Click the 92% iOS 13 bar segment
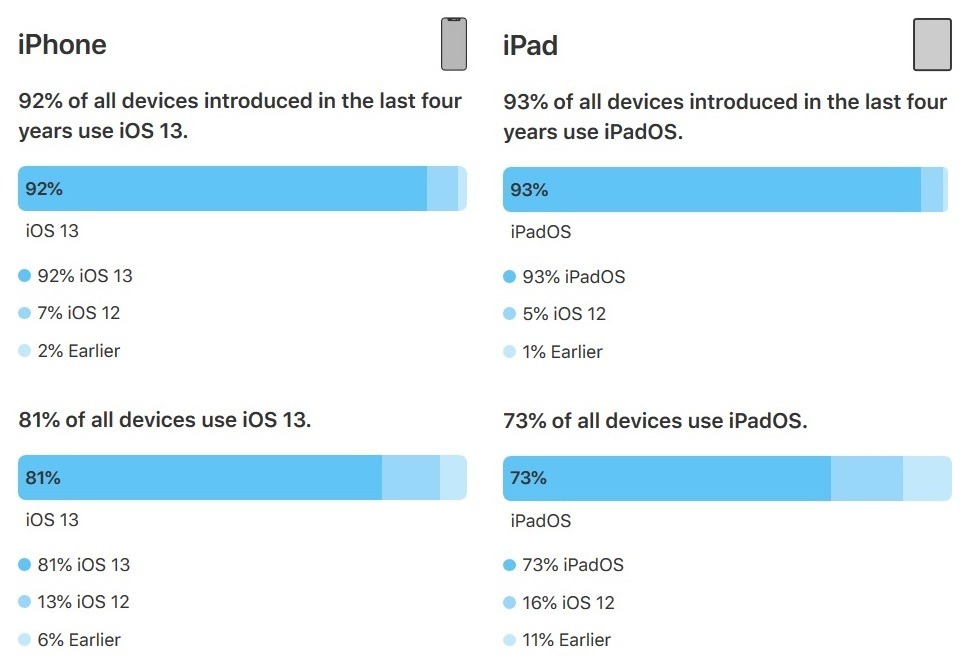This screenshot has width=973, height=665. tap(222, 189)
